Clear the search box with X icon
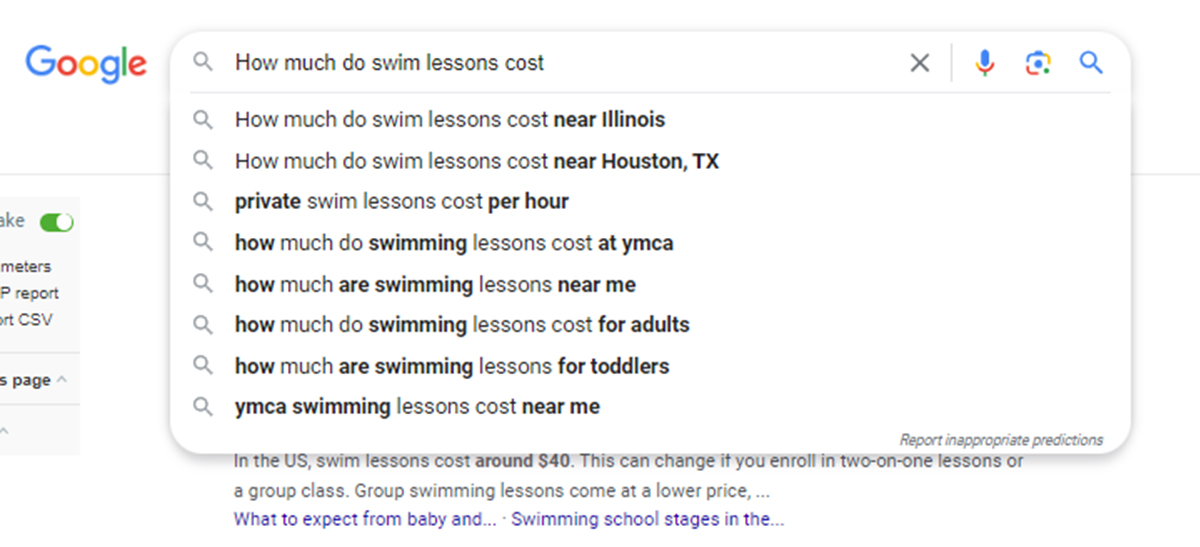 point(919,63)
